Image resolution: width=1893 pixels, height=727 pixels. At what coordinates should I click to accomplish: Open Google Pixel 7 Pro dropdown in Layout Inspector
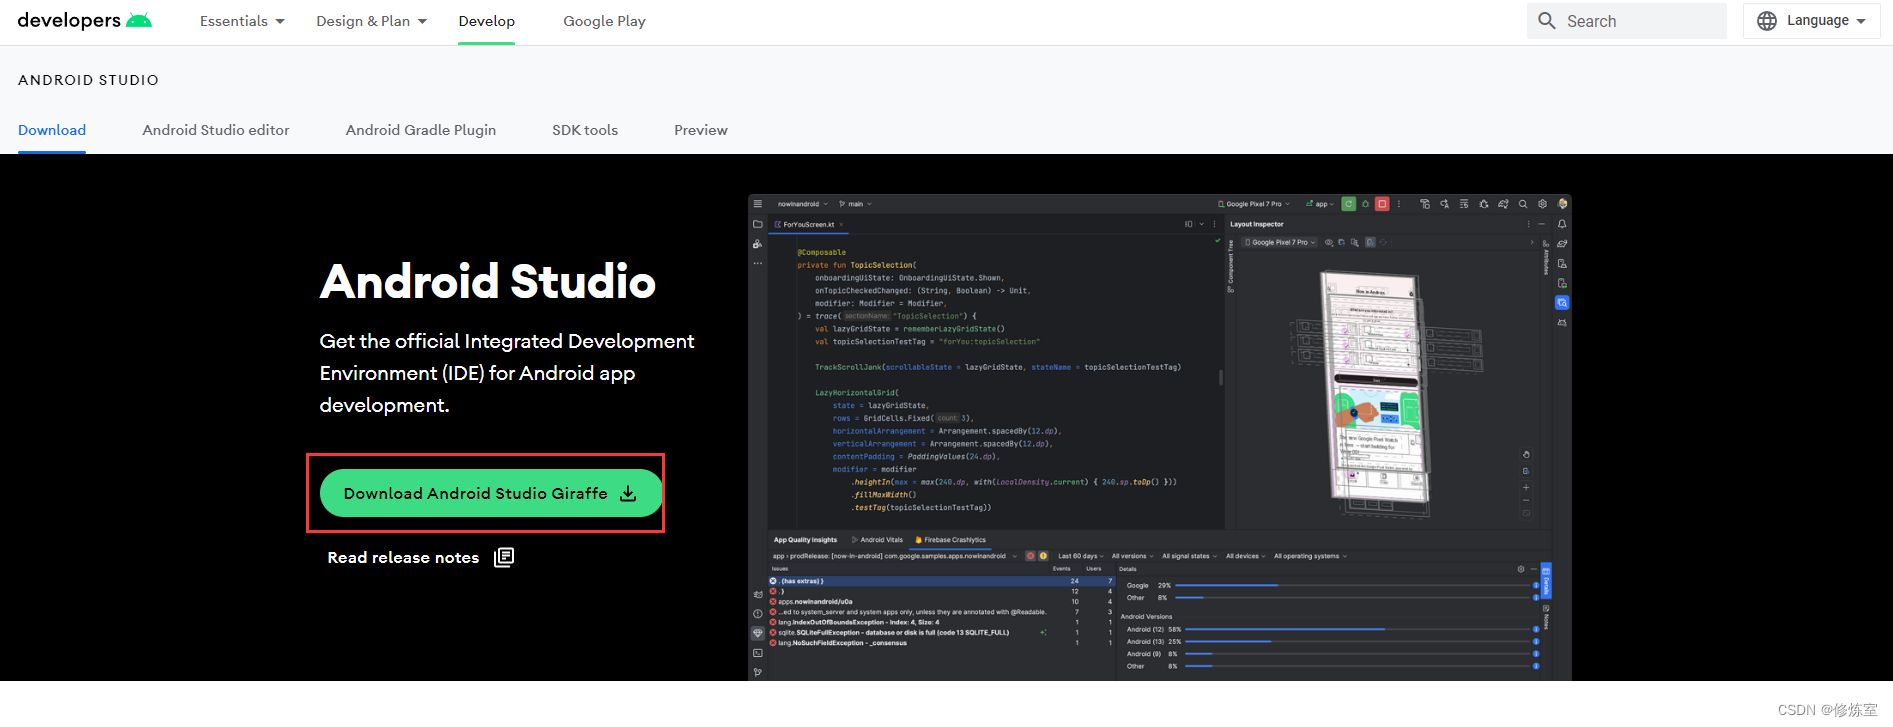(x=1280, y=242)
